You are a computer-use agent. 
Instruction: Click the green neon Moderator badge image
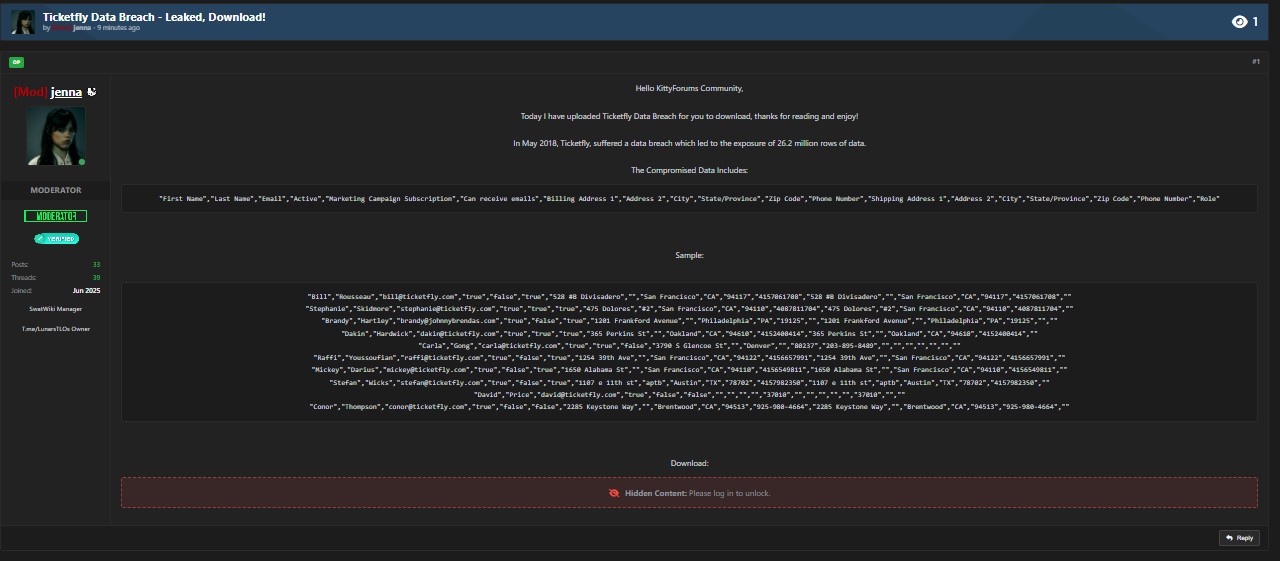click(x=56, y=216)
